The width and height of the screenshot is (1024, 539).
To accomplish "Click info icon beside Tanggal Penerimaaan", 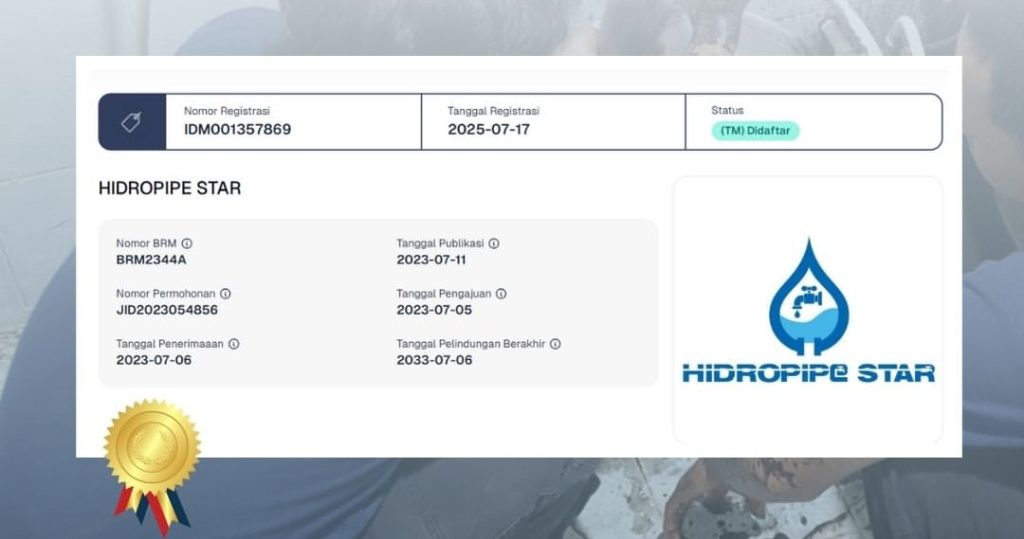I will click(x=233, y=344).
